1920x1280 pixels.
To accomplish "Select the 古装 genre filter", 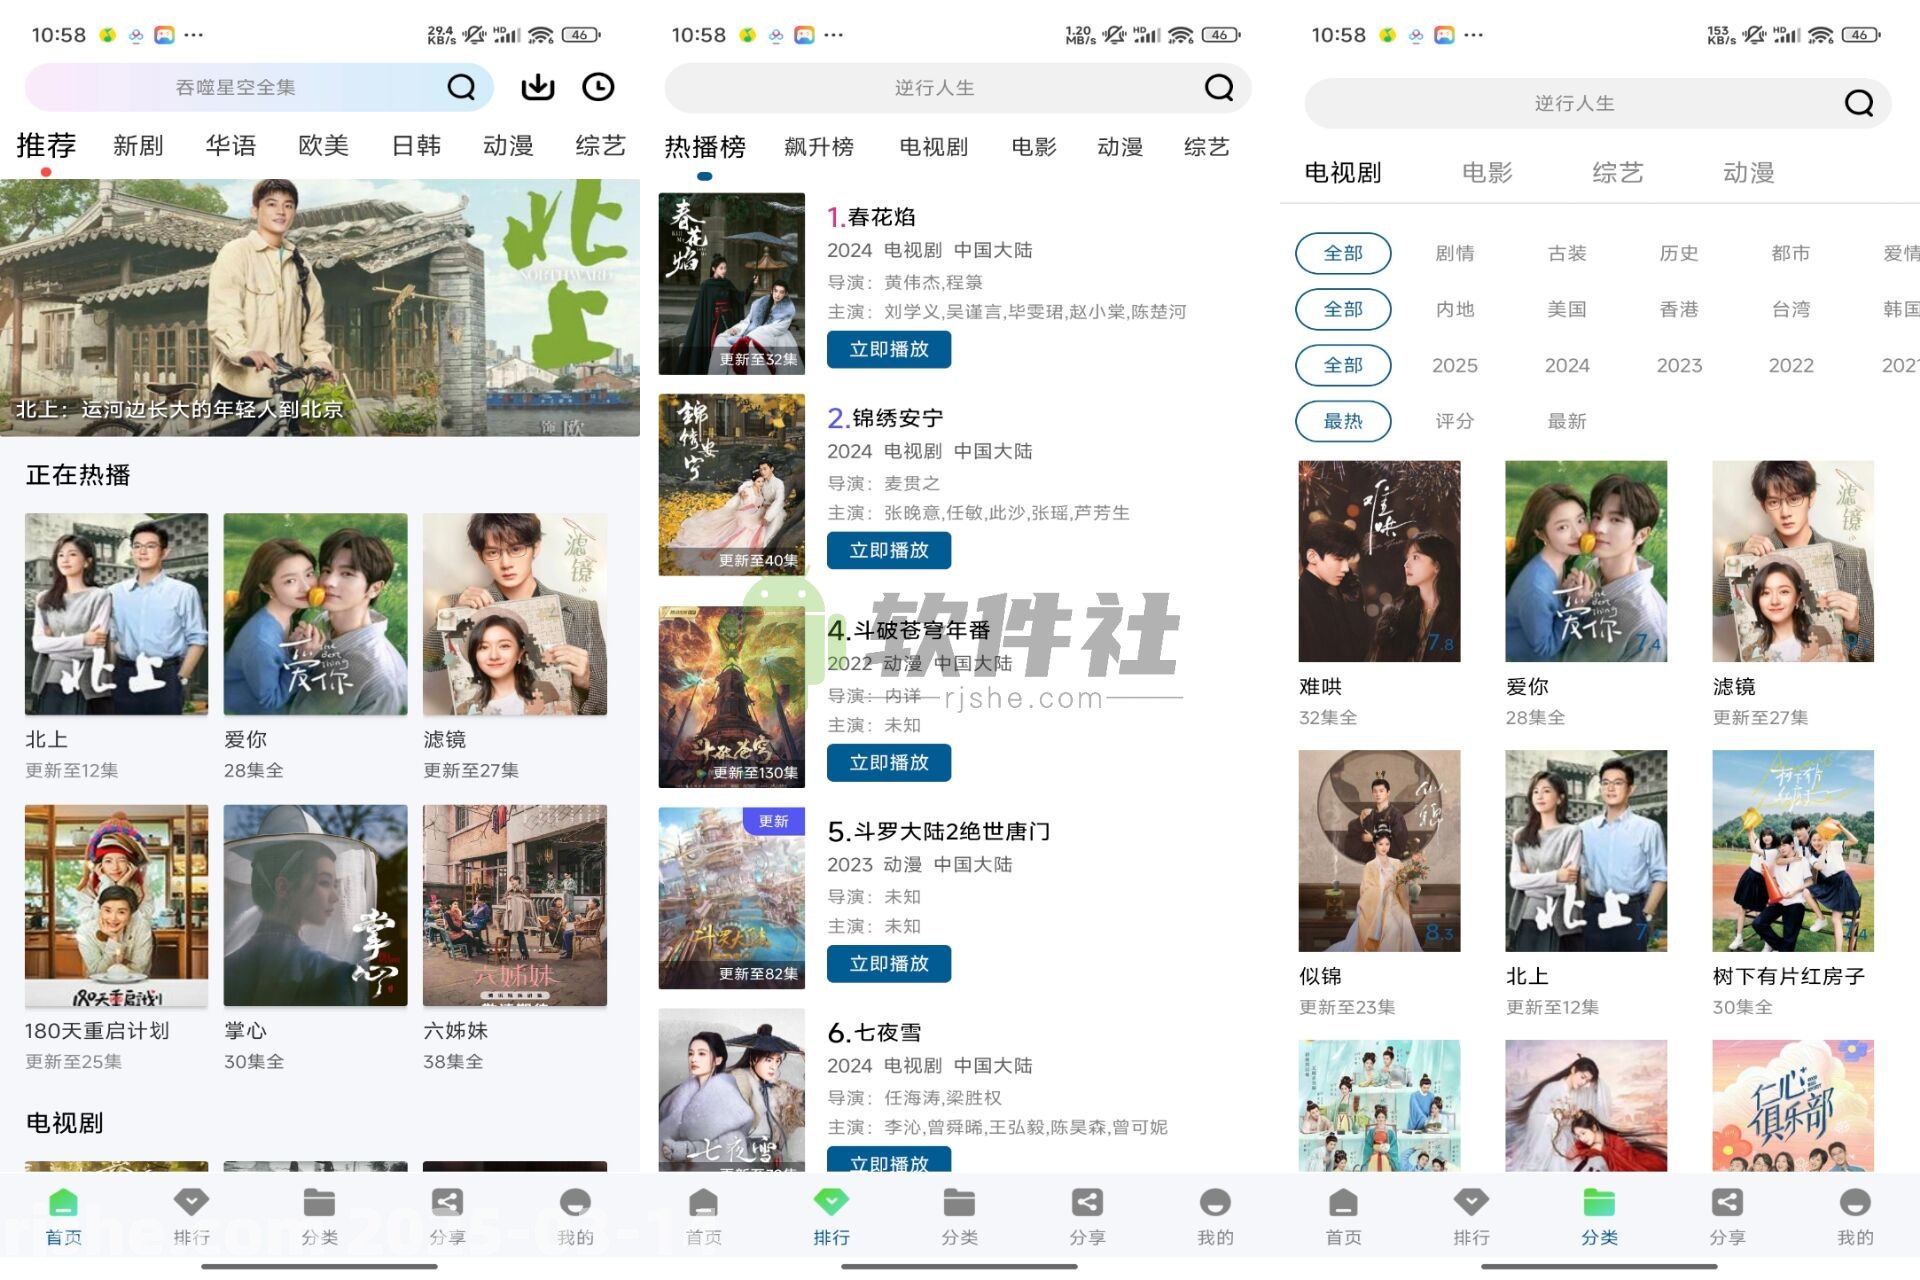I will pyautogui.click(x=1566, y=253).
